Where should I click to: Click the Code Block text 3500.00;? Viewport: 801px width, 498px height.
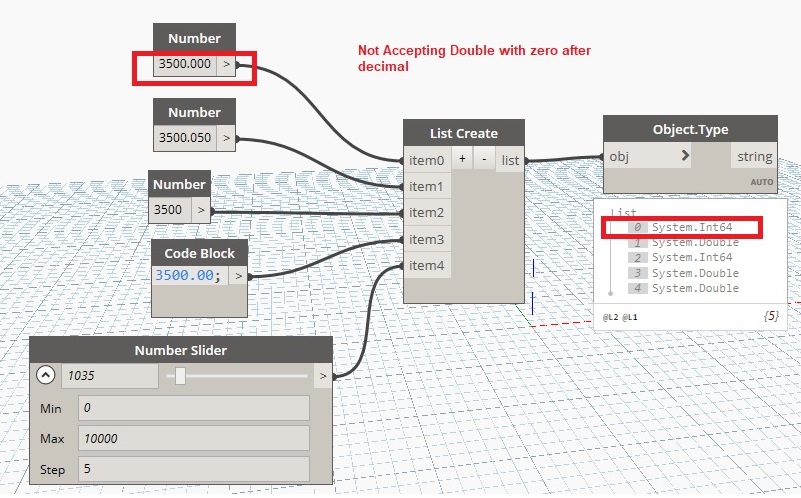coord(189,275)
